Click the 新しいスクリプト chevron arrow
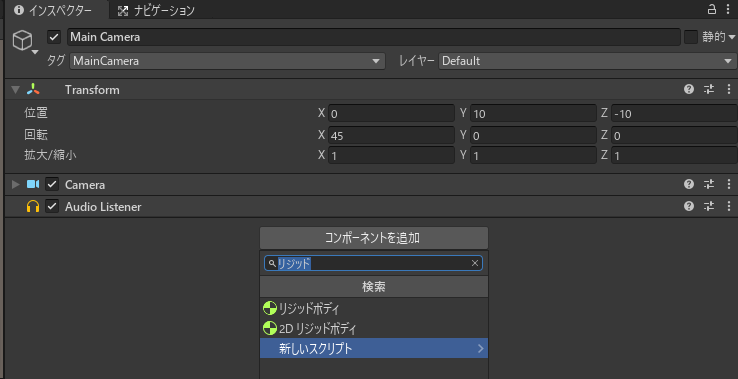 [481, 348]
